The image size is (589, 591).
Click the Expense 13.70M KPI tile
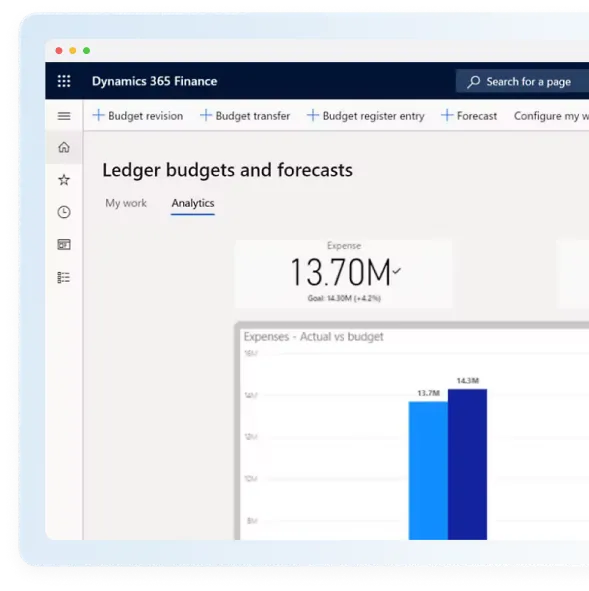(344, 274)
